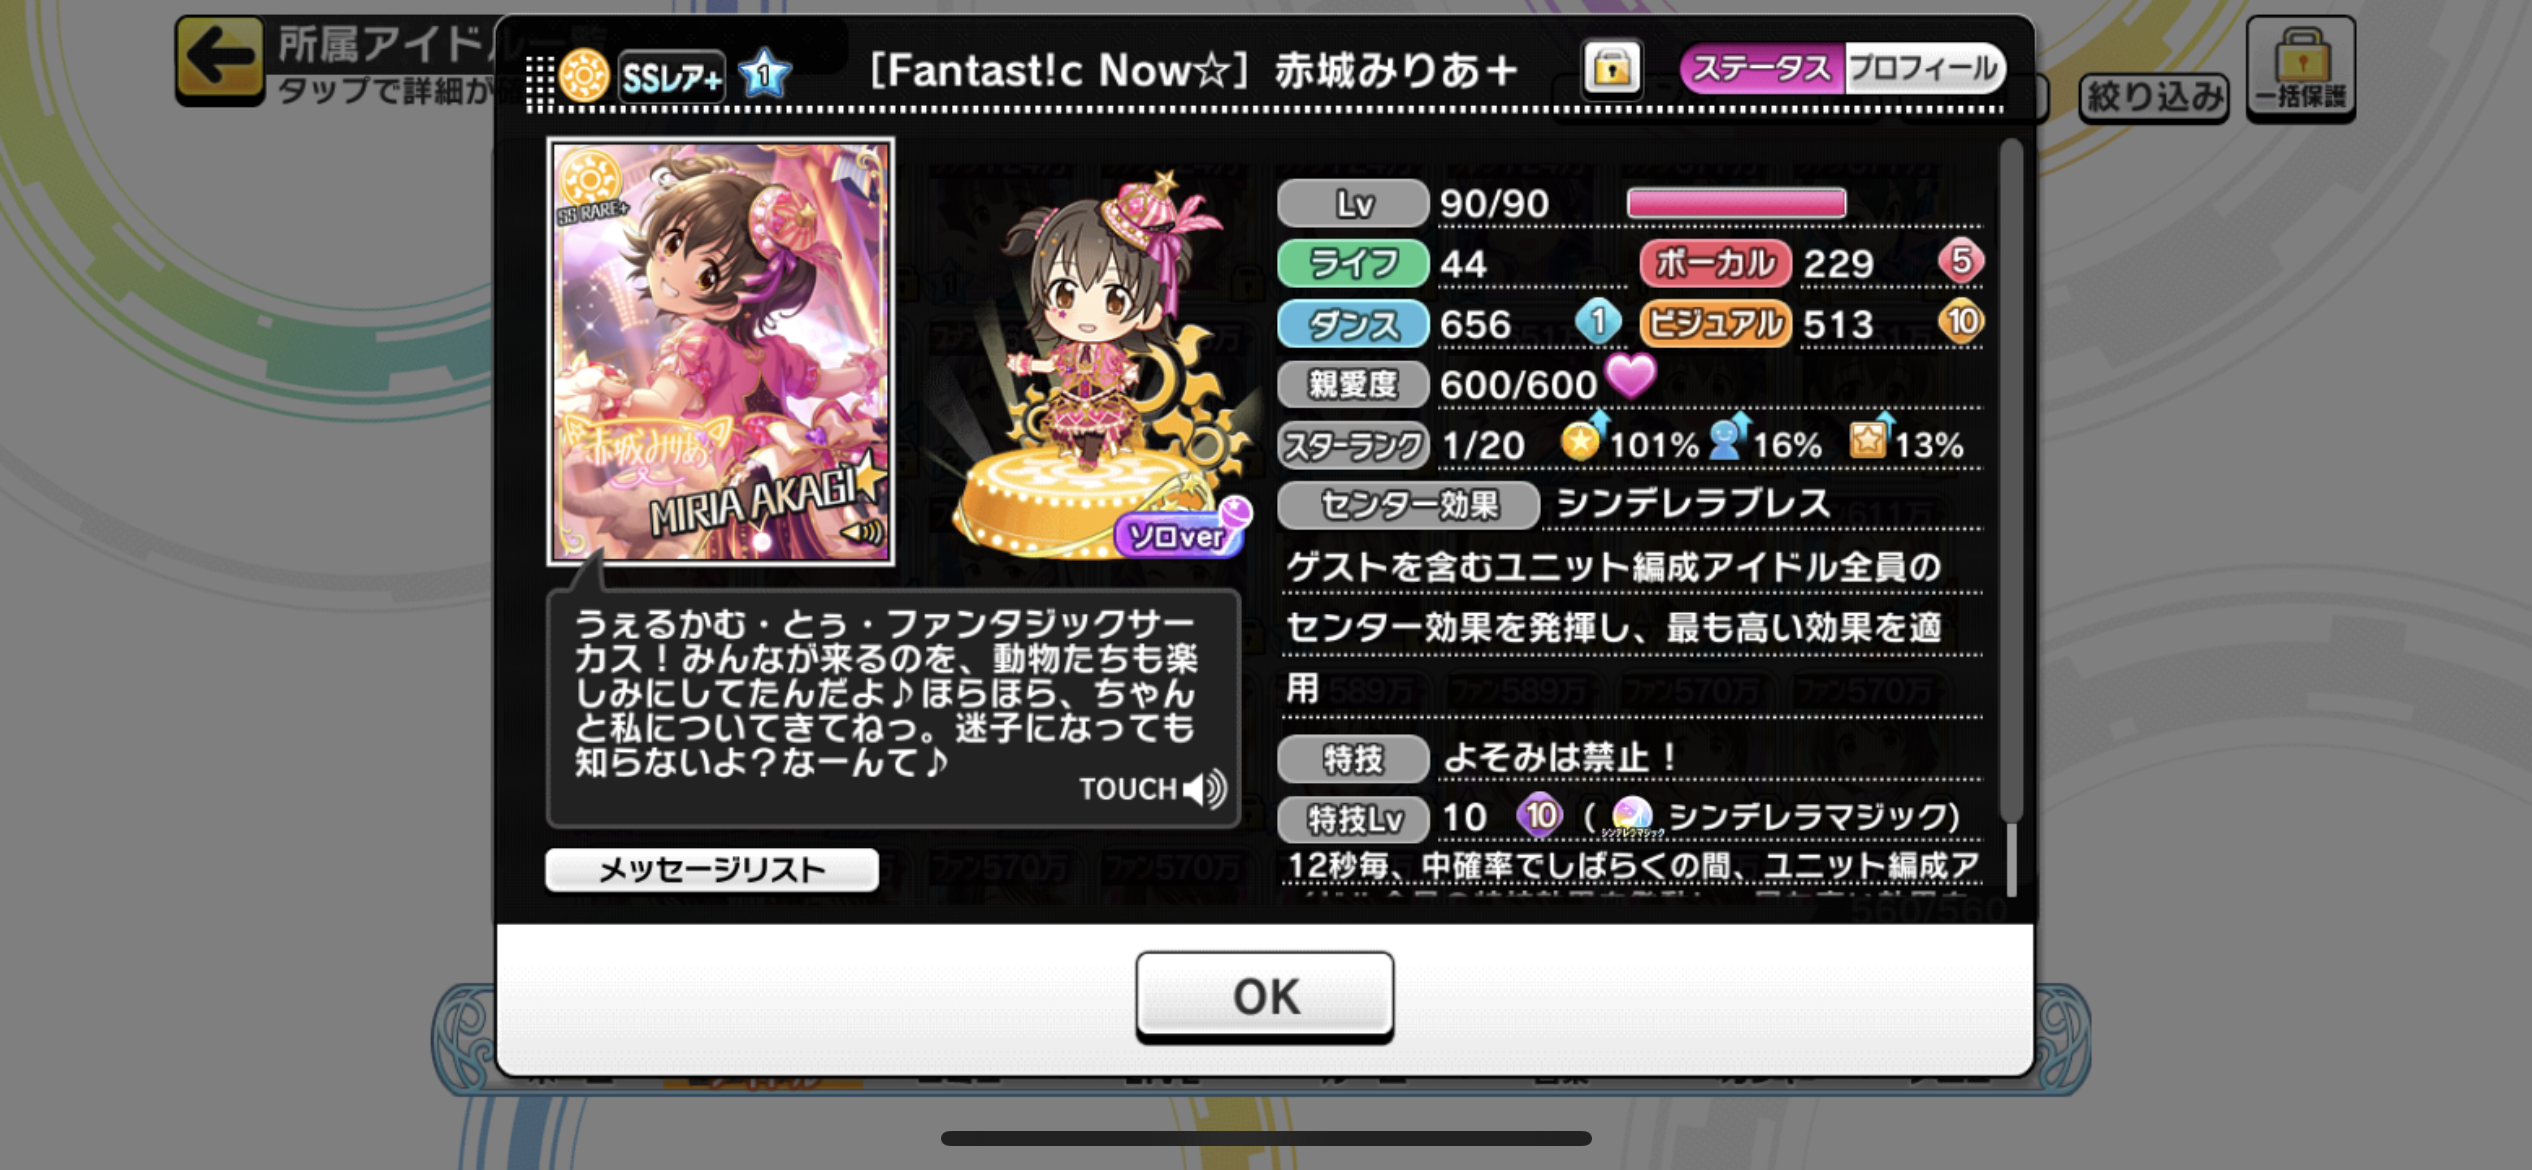Click the vocal potential 5 badge
This screenshot has height=1170, width=2532.
pos(1960,261)
